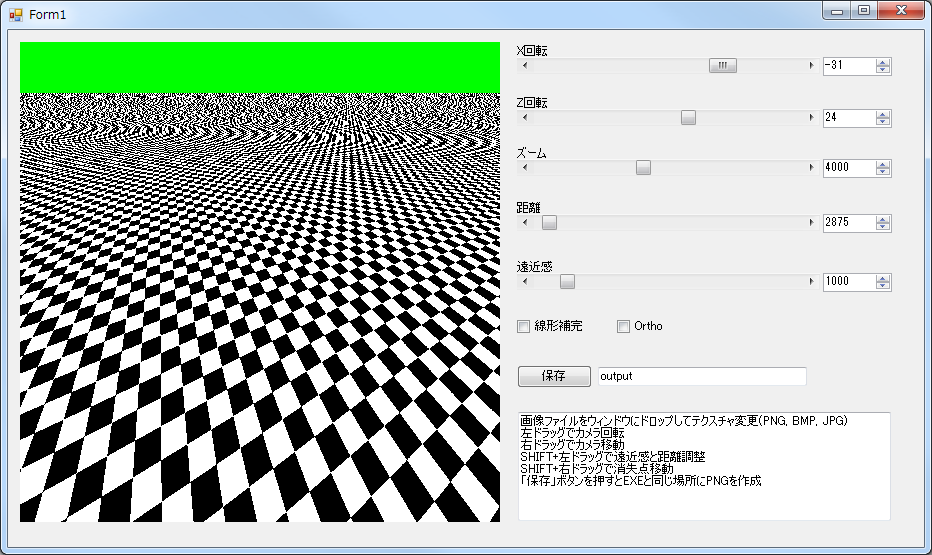Click the 距離 slider thumb
Screen dimensions: 932x555
click(x=549, y=222)
